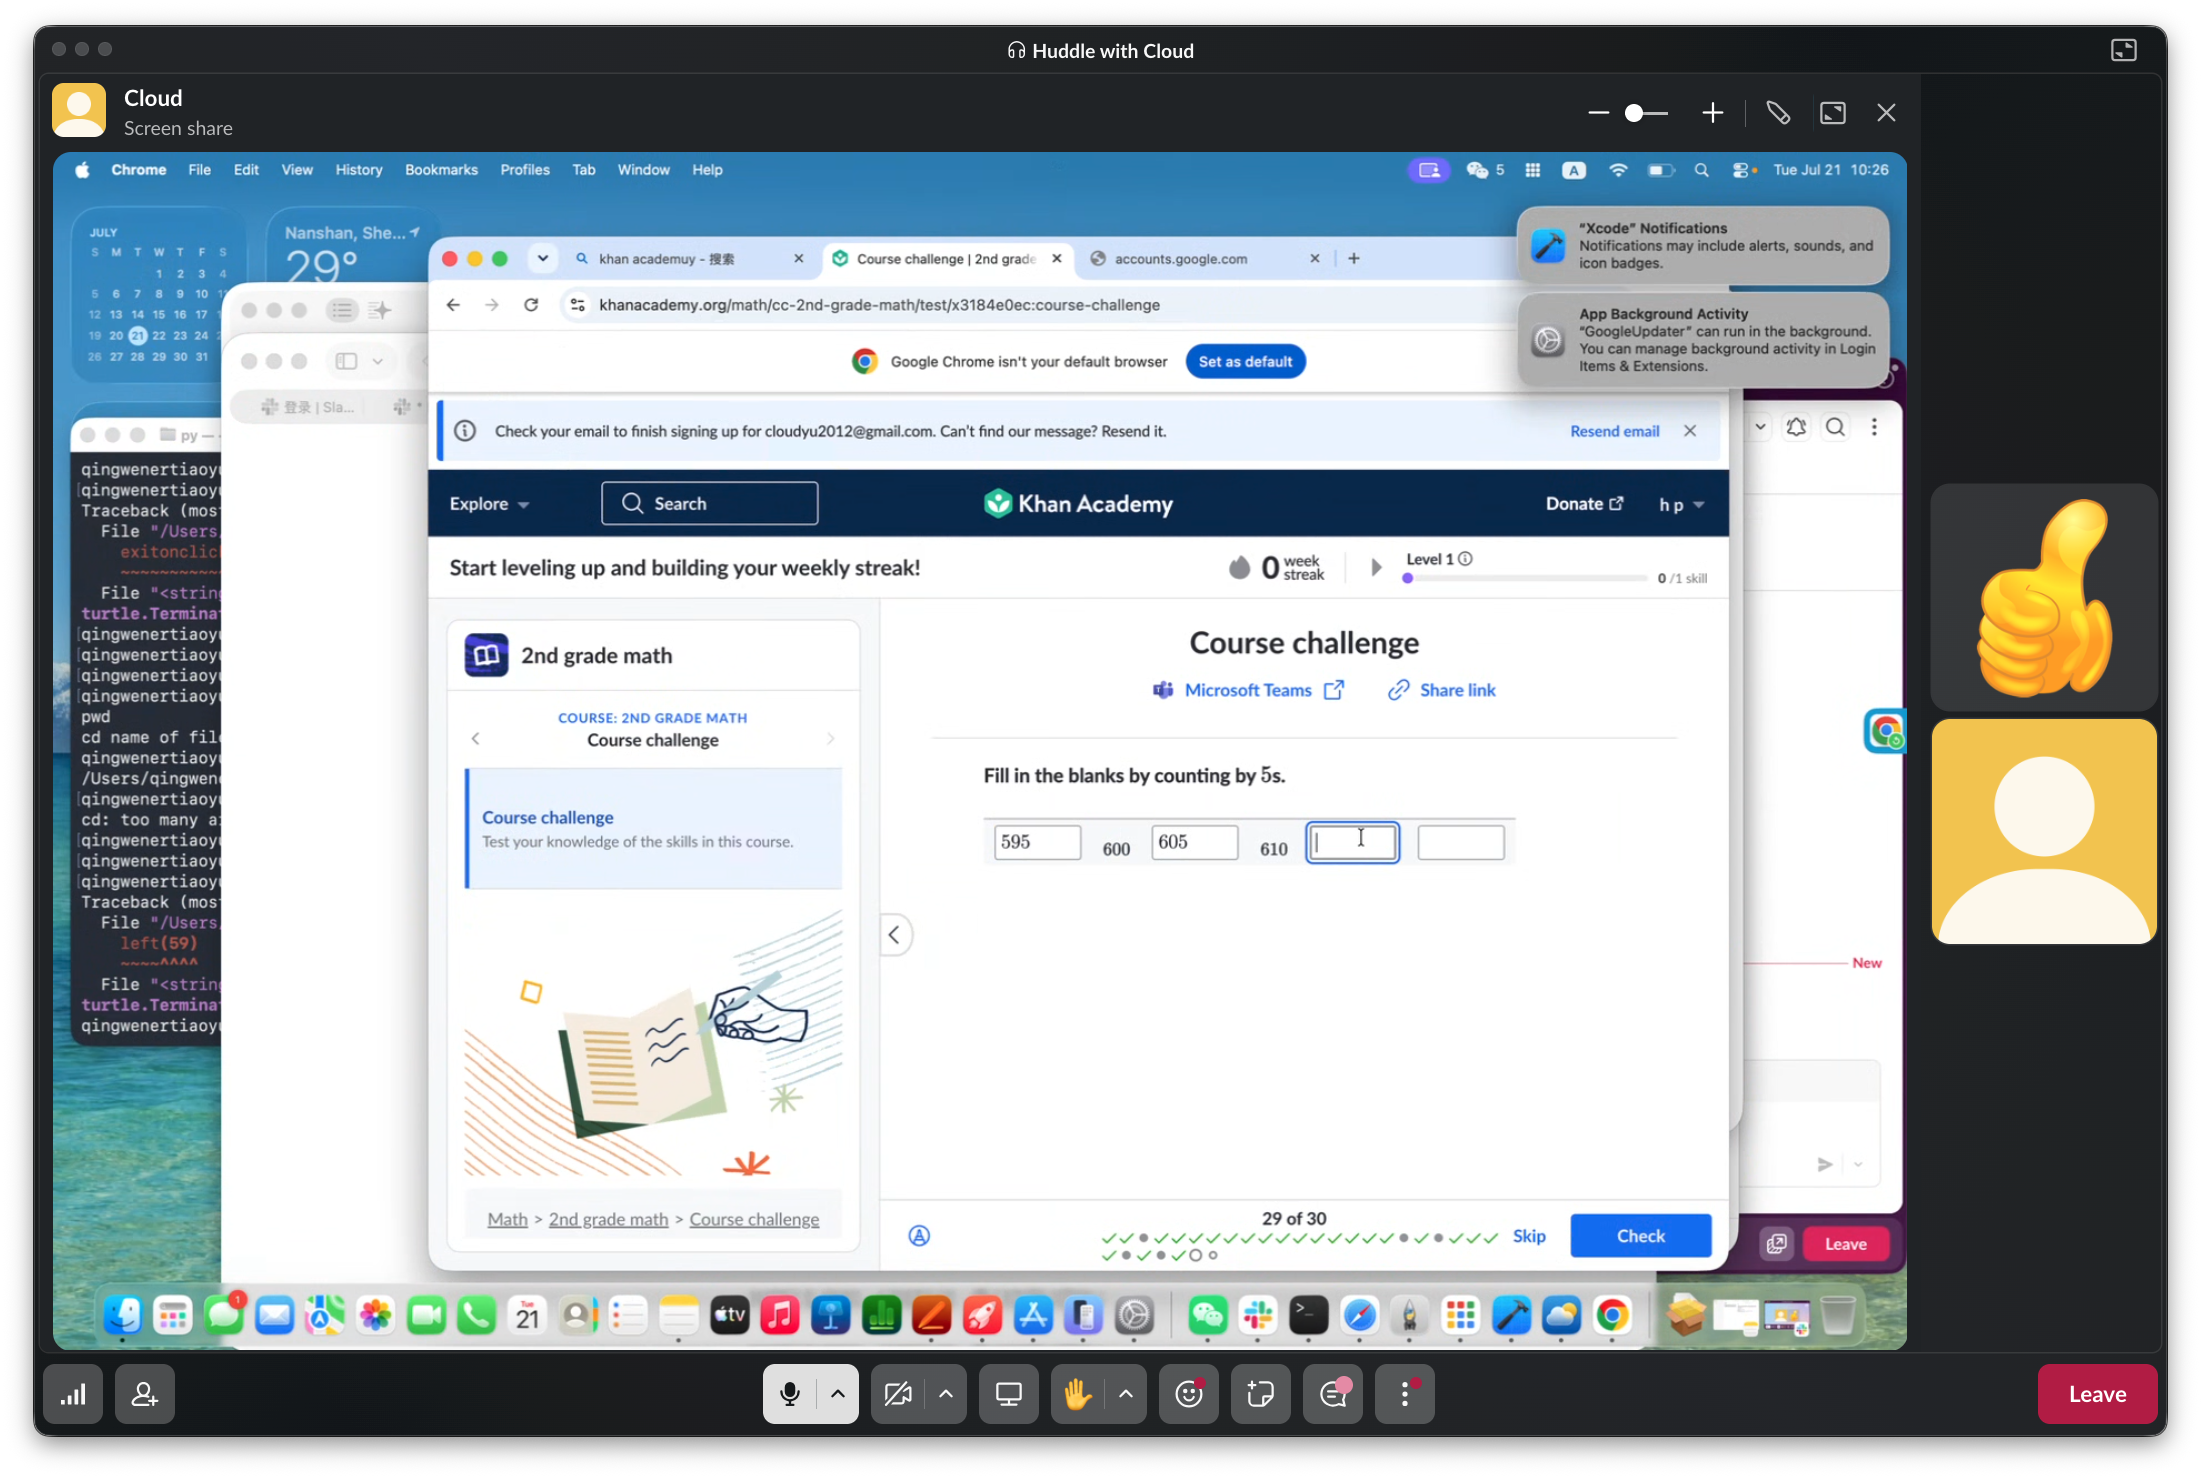Lower the raised hand in the huddle
The height and width of the screenshot is (1478, 2201).
pyautogui.click(x=1077, y=1394)
